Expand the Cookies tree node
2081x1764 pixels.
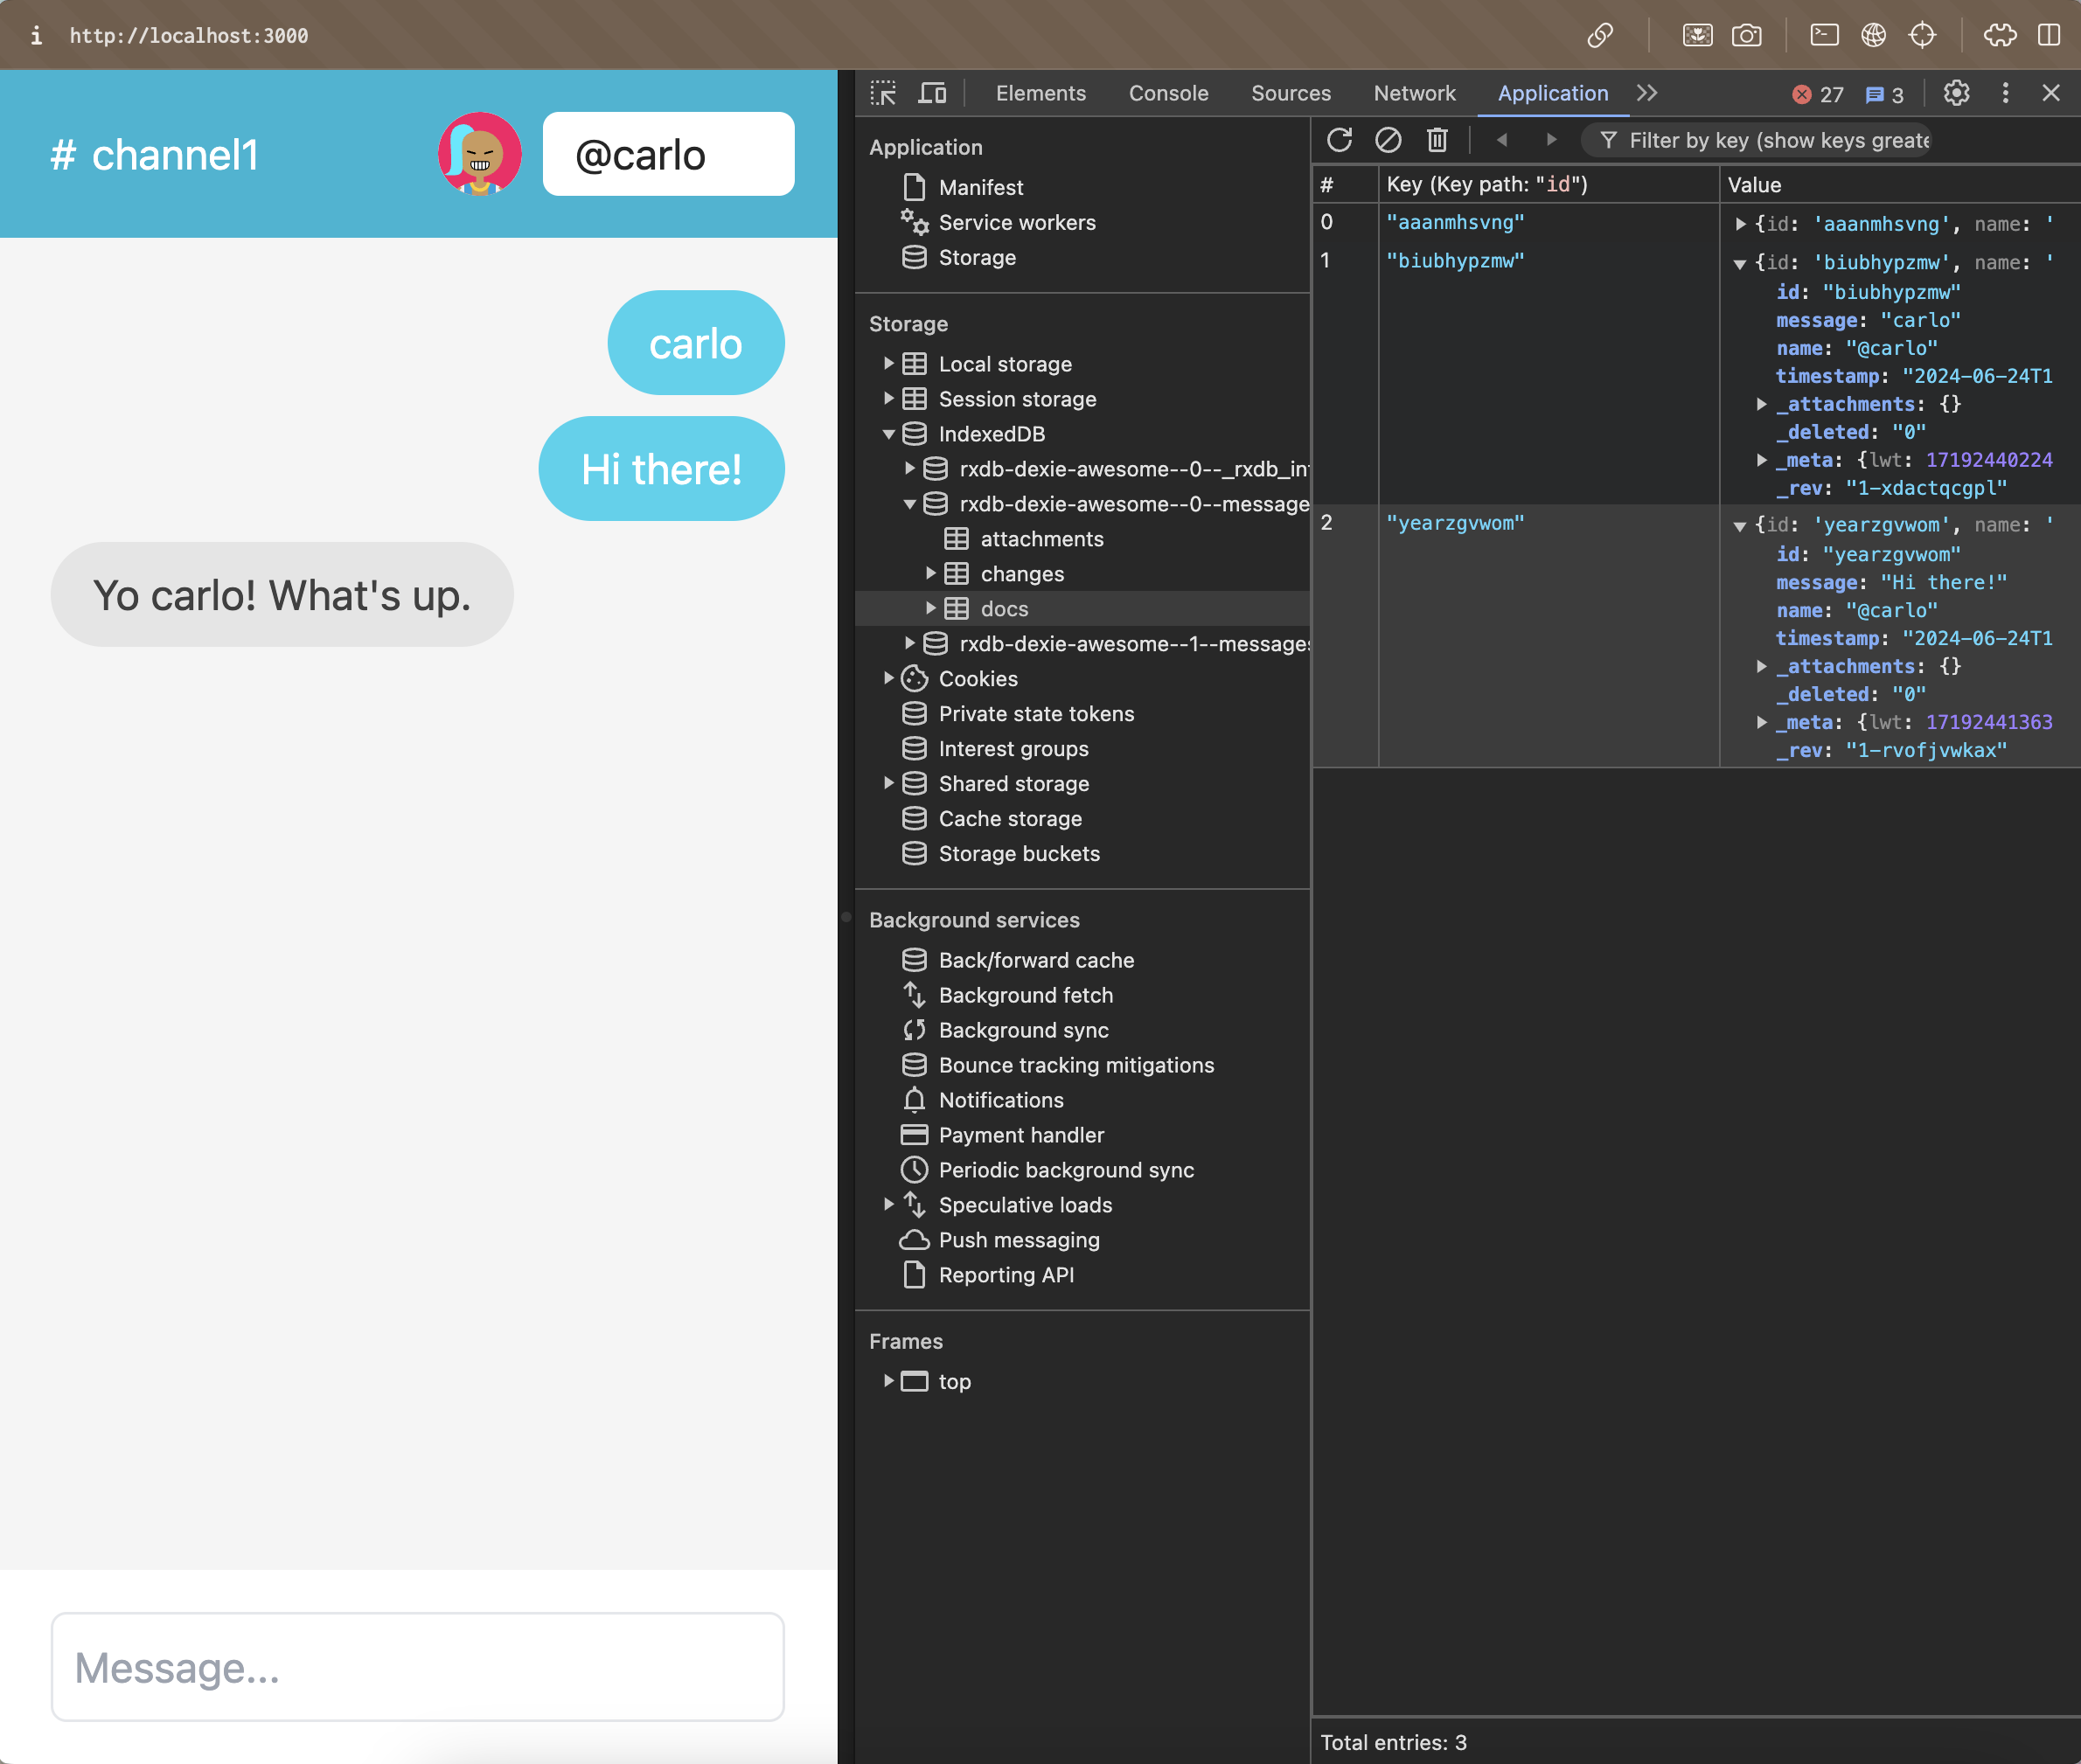click(889, 678)
